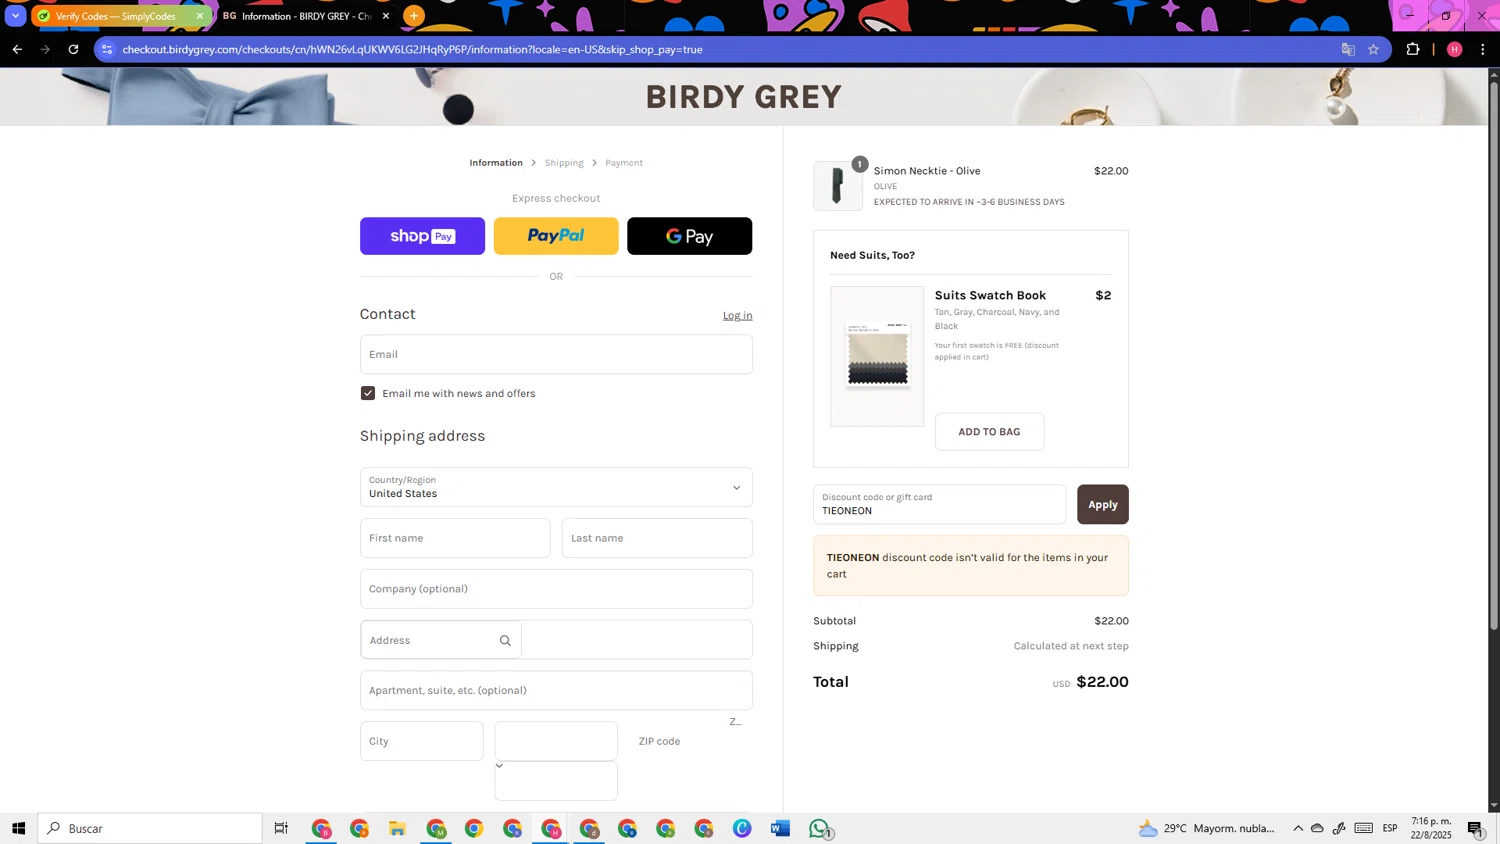Open the taskbar clock and date

pos(1431,828)
